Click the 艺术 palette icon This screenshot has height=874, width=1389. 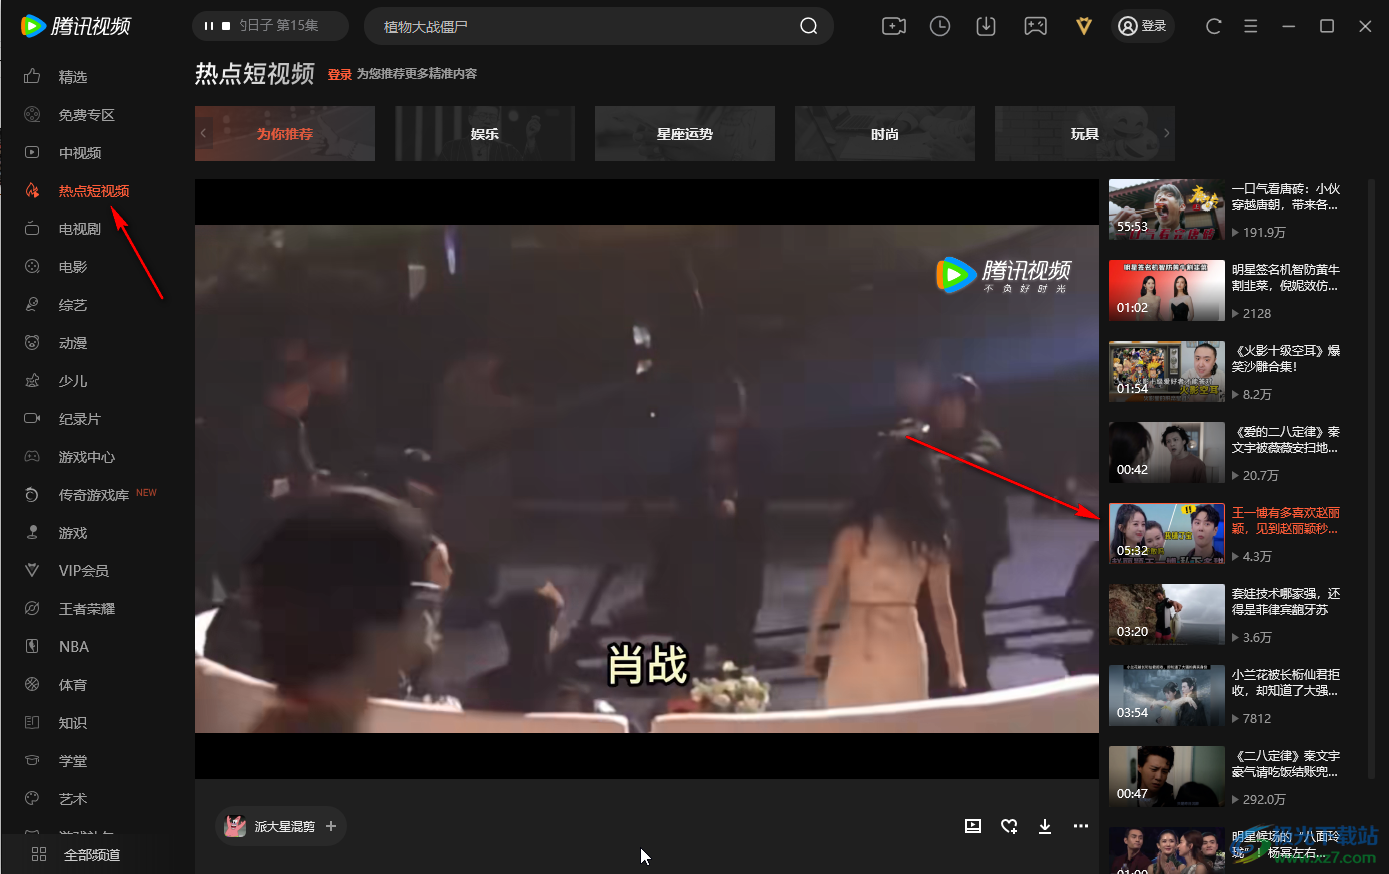coord(32,799)
